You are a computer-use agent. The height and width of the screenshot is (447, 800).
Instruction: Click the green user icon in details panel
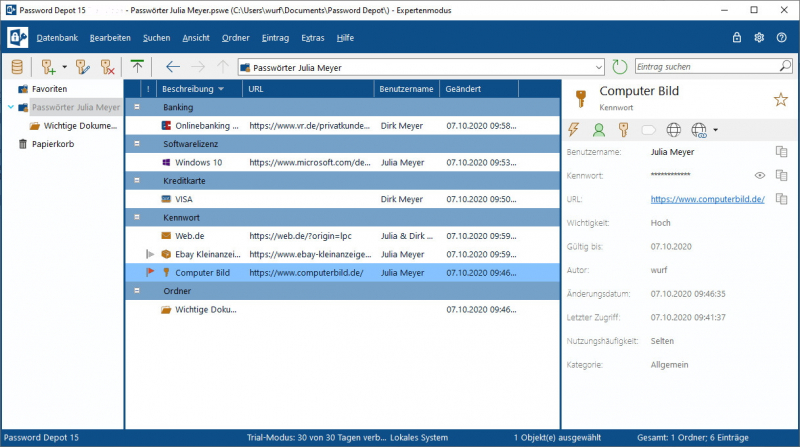point(598,129)
